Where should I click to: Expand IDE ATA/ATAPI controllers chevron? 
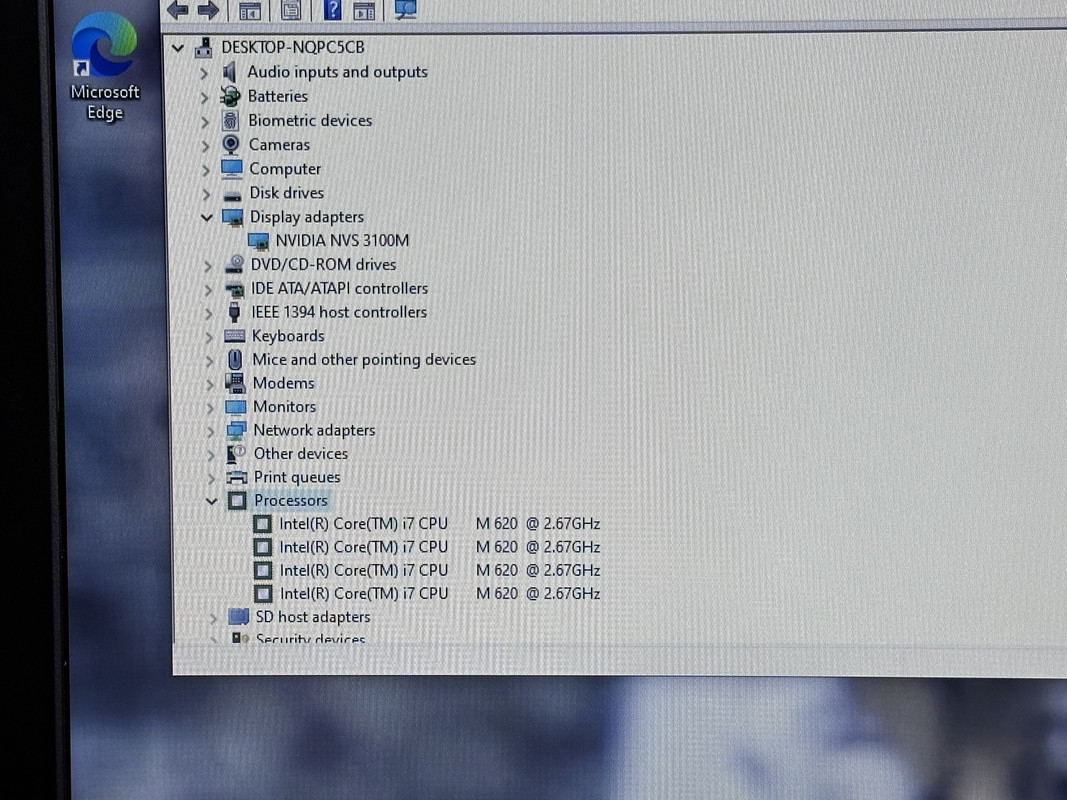pos(208,290)
